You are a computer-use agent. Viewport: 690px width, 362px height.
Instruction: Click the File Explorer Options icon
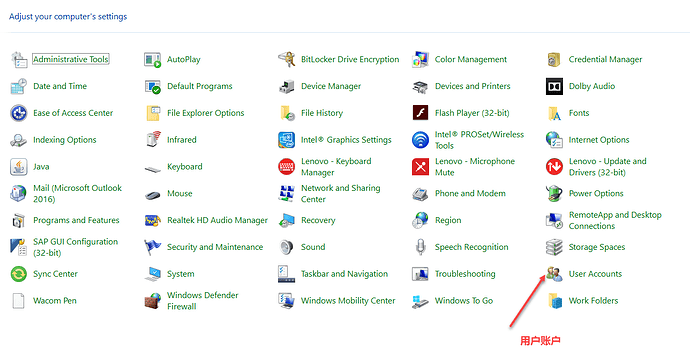coord(153,113)
